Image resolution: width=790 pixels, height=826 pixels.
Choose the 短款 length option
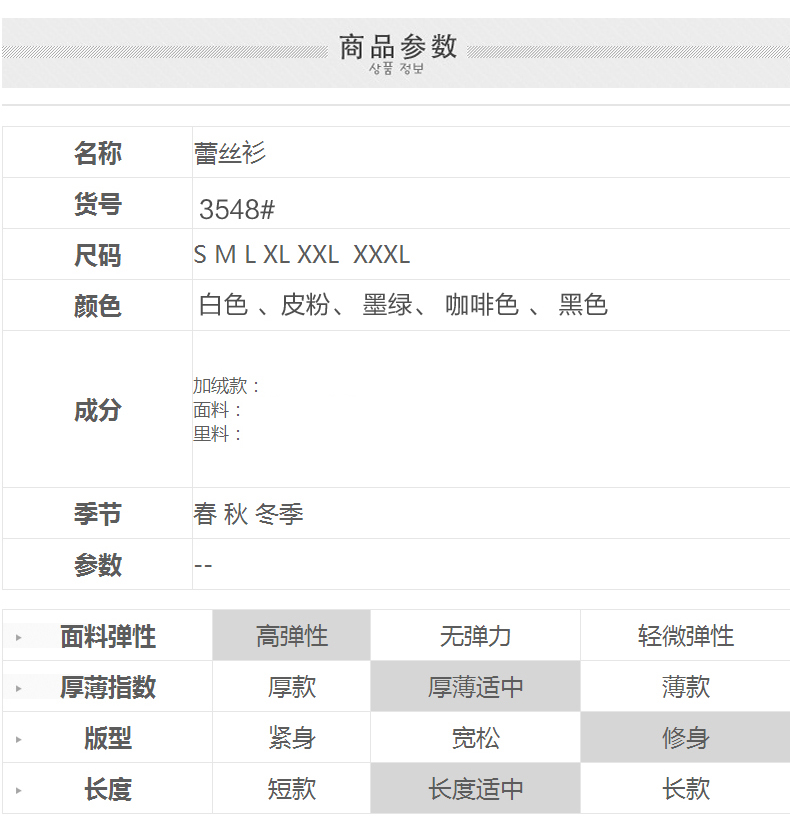point(291,789)
